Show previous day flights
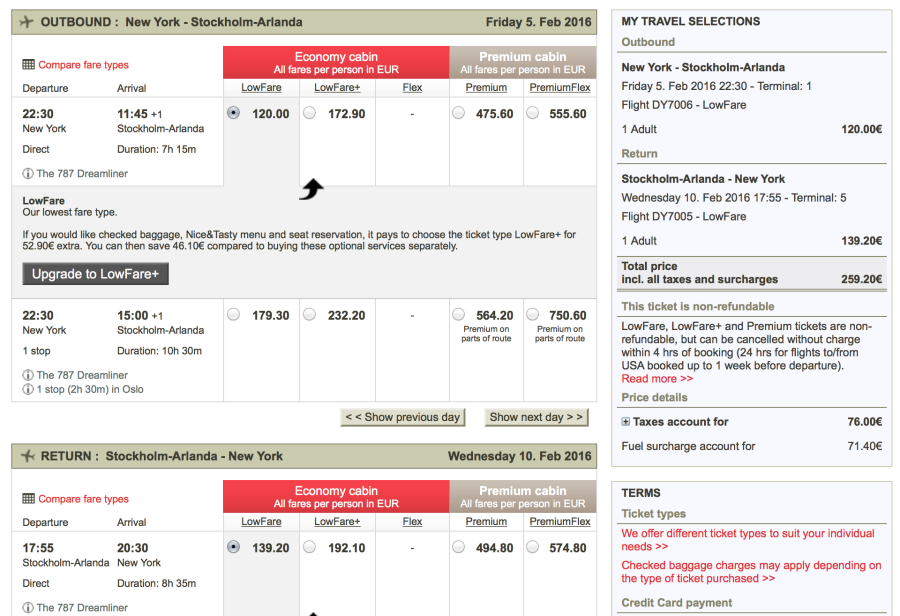This screenshot has width=900, height=616. coord(403,417)
